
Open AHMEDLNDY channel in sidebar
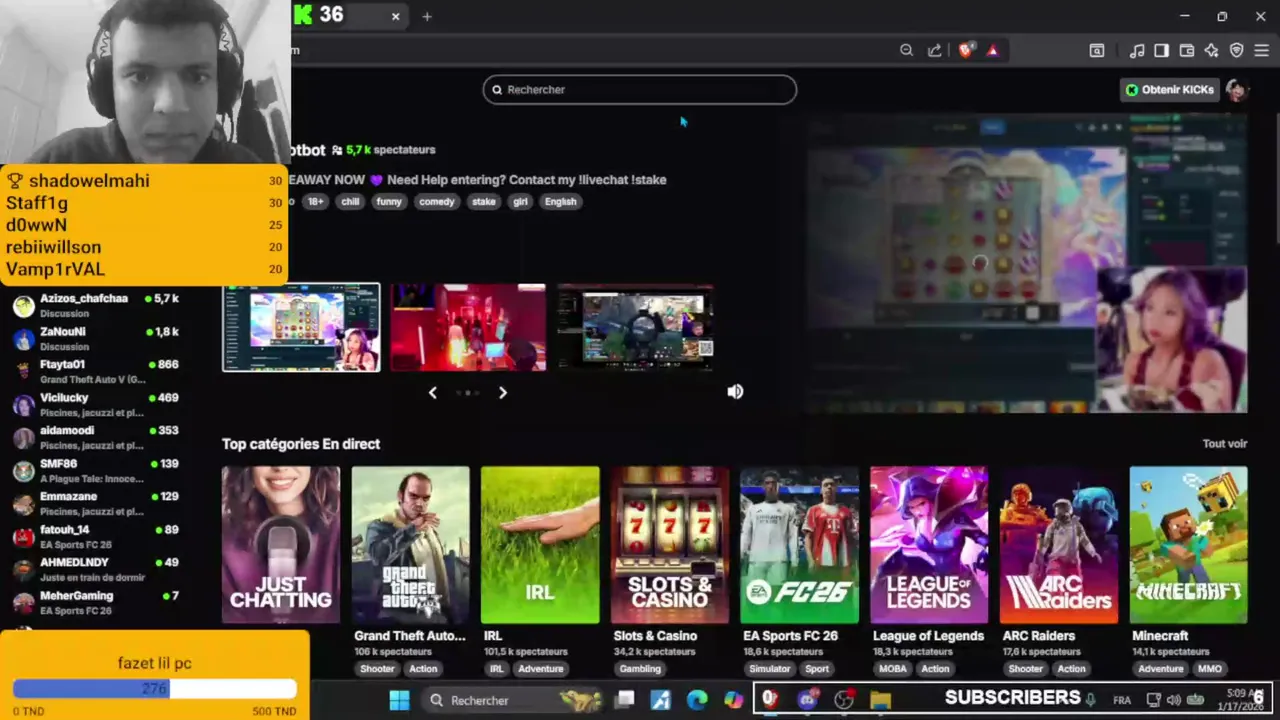coord(95,569)
